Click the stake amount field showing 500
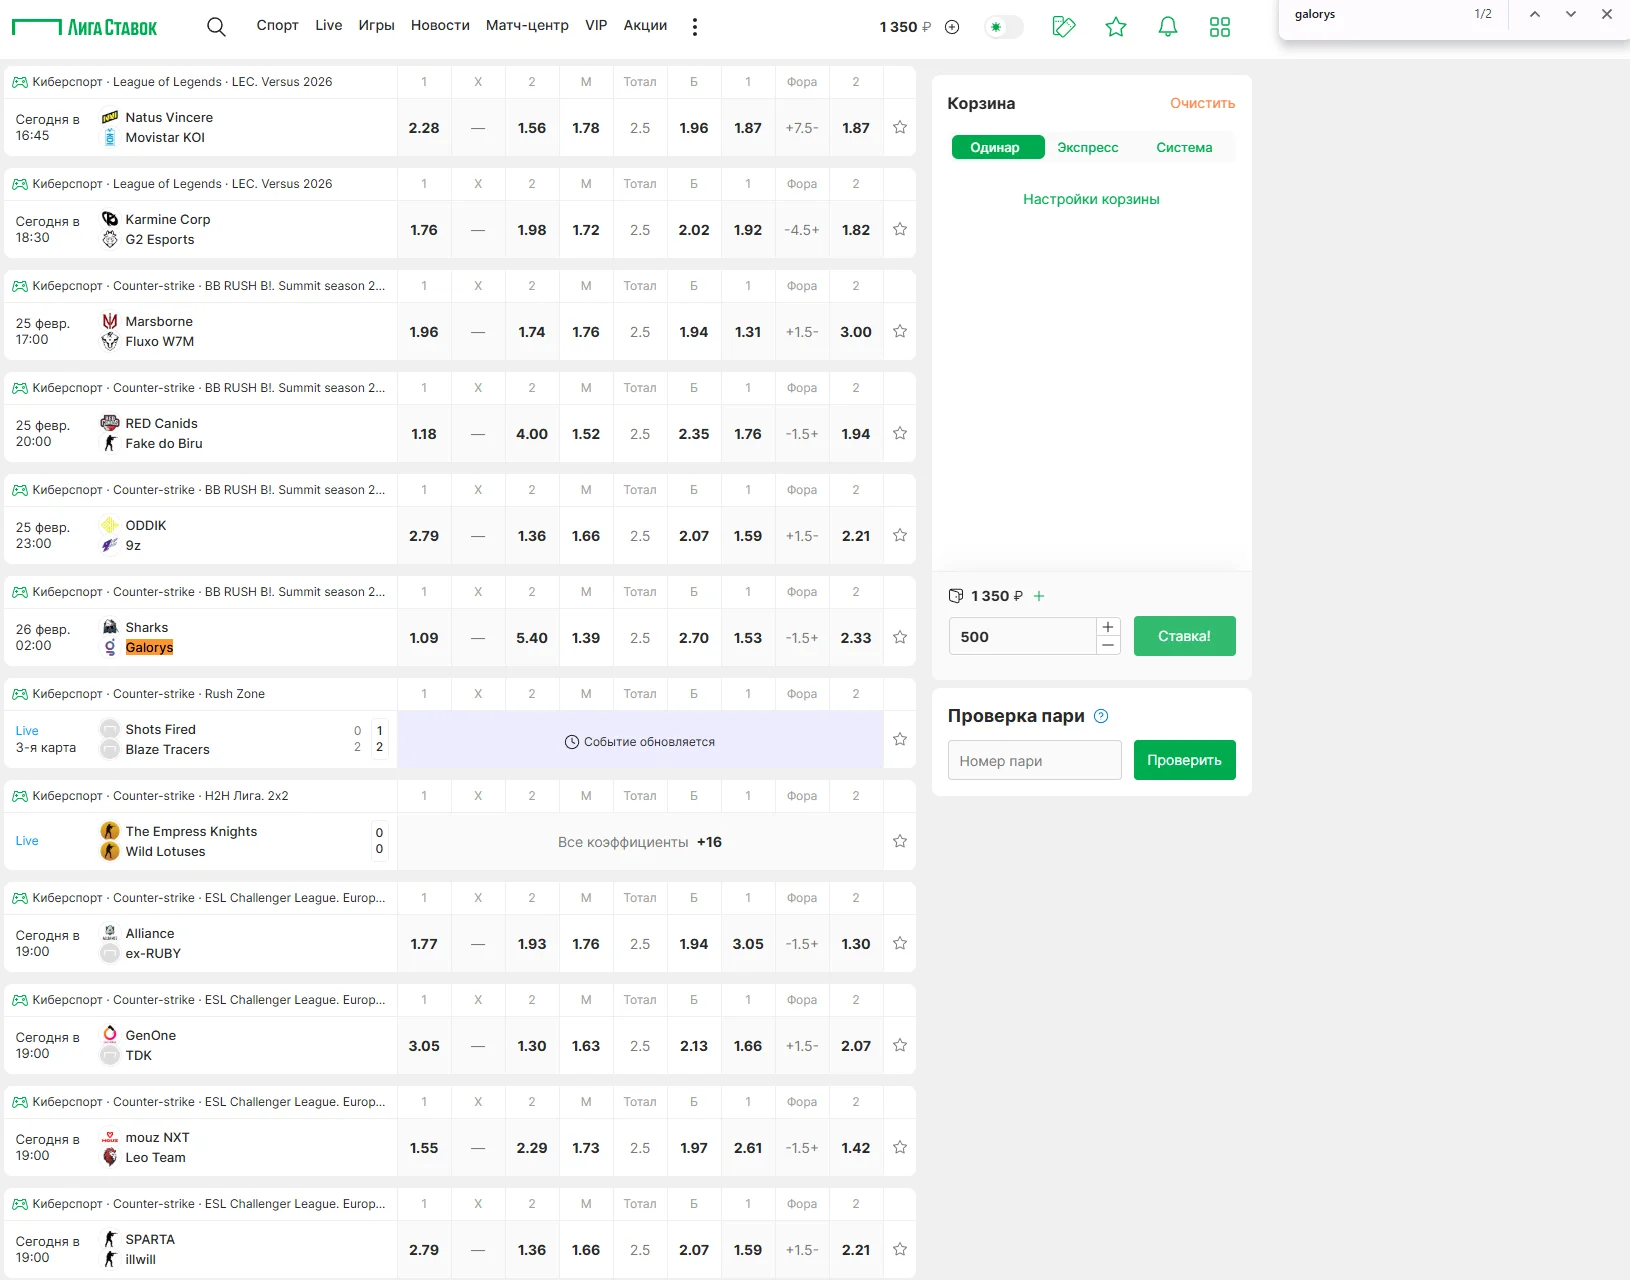Viewport: 1630px width, 1280px height. (x=1022, y=636)
